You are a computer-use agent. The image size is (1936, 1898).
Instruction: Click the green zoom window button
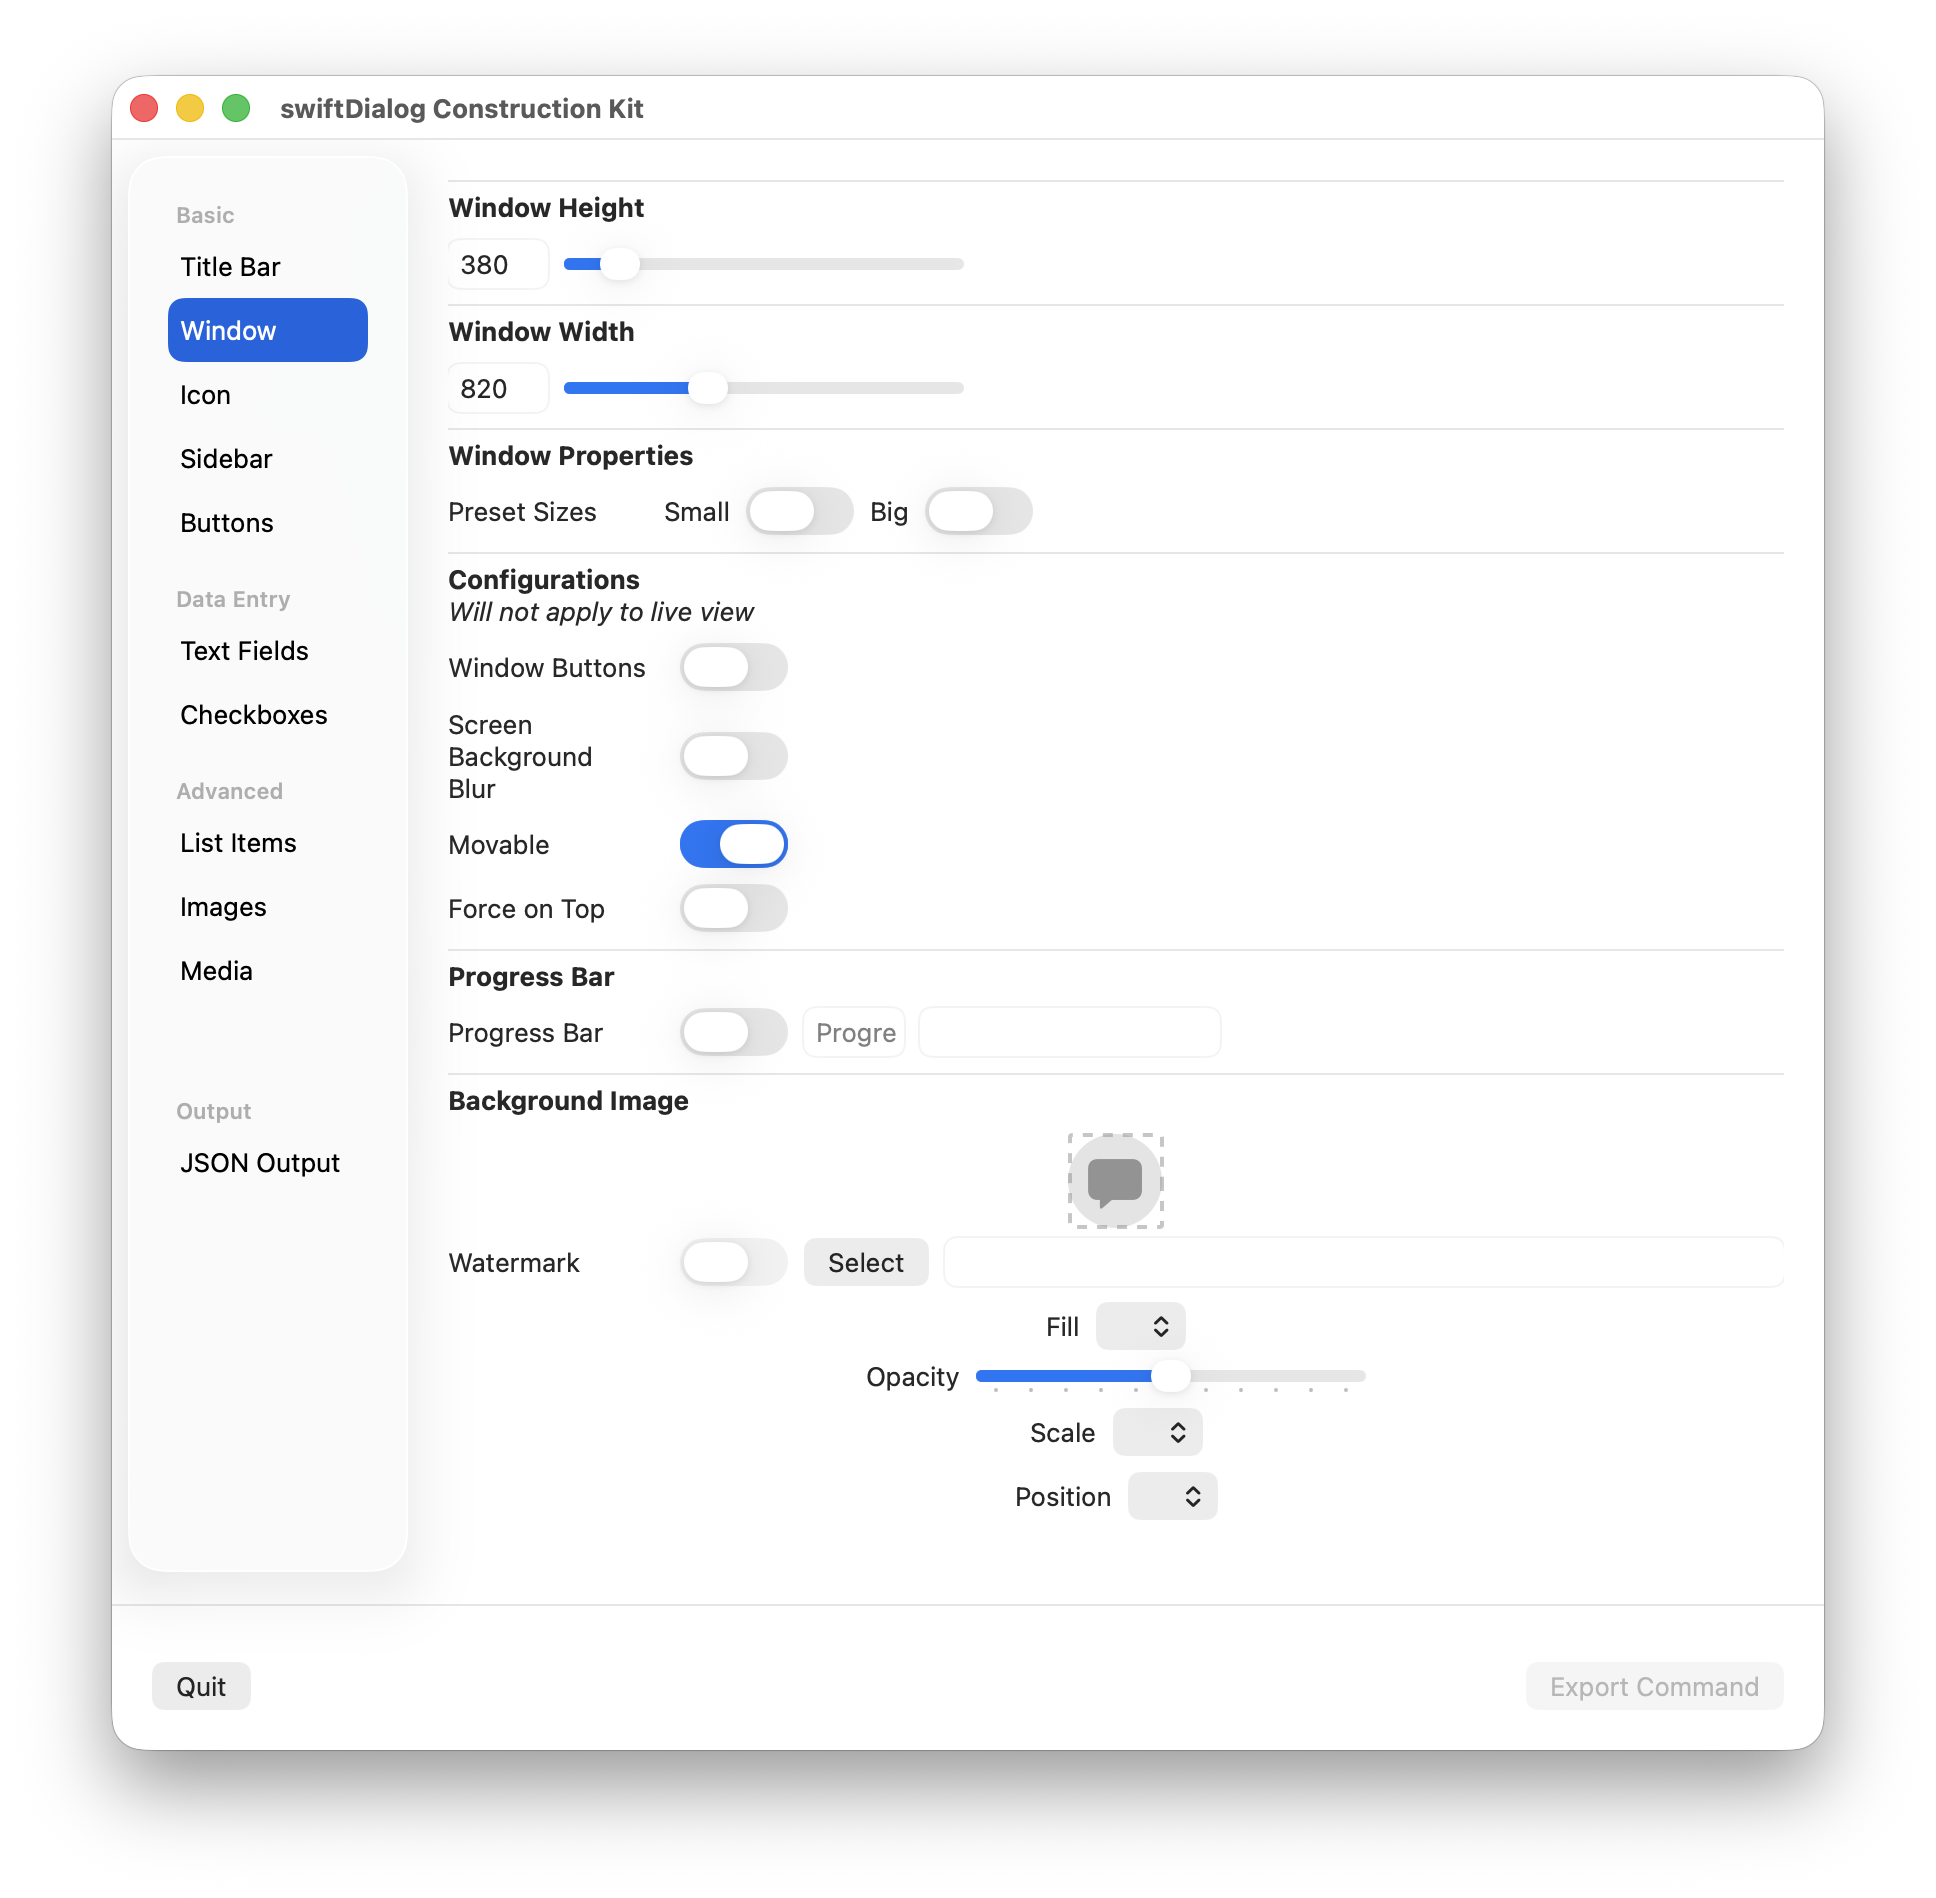click(236, 108)
